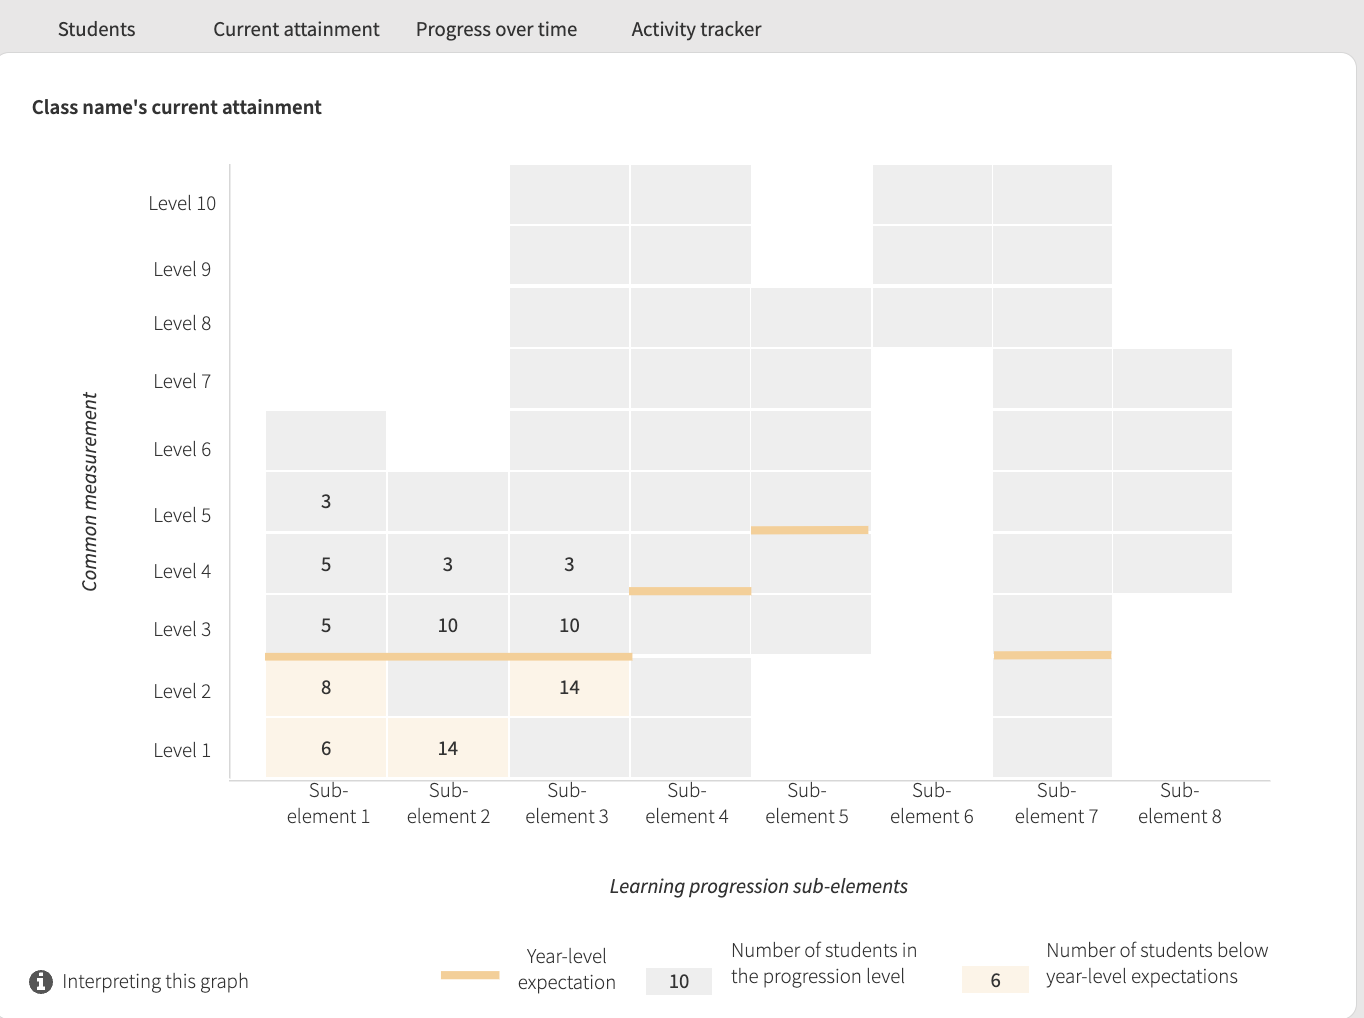Image resolution: width=1364 pixels, height=1018 pixels.
Task: Click the cream legend swatch showing 6
Action: [x=995, y=981]
